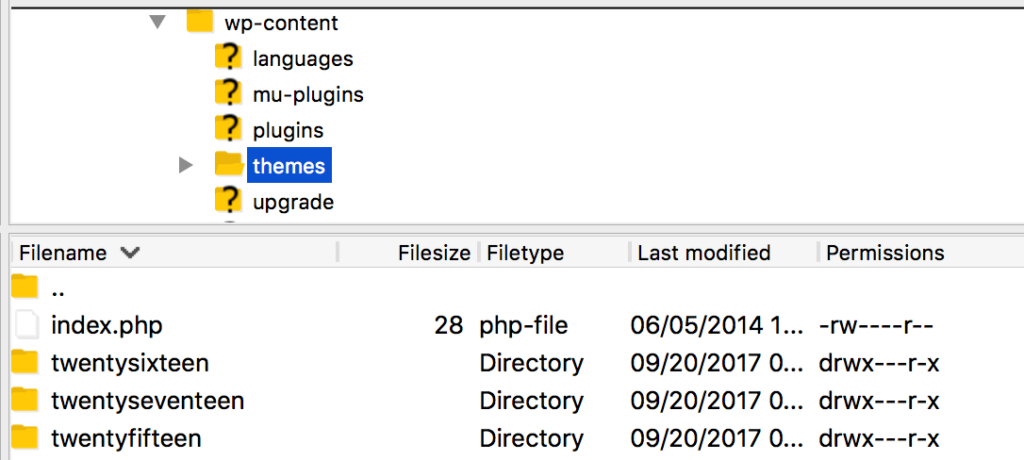Sort by Last modified column header
The image size is (1024, 460).
coord(703,253)
